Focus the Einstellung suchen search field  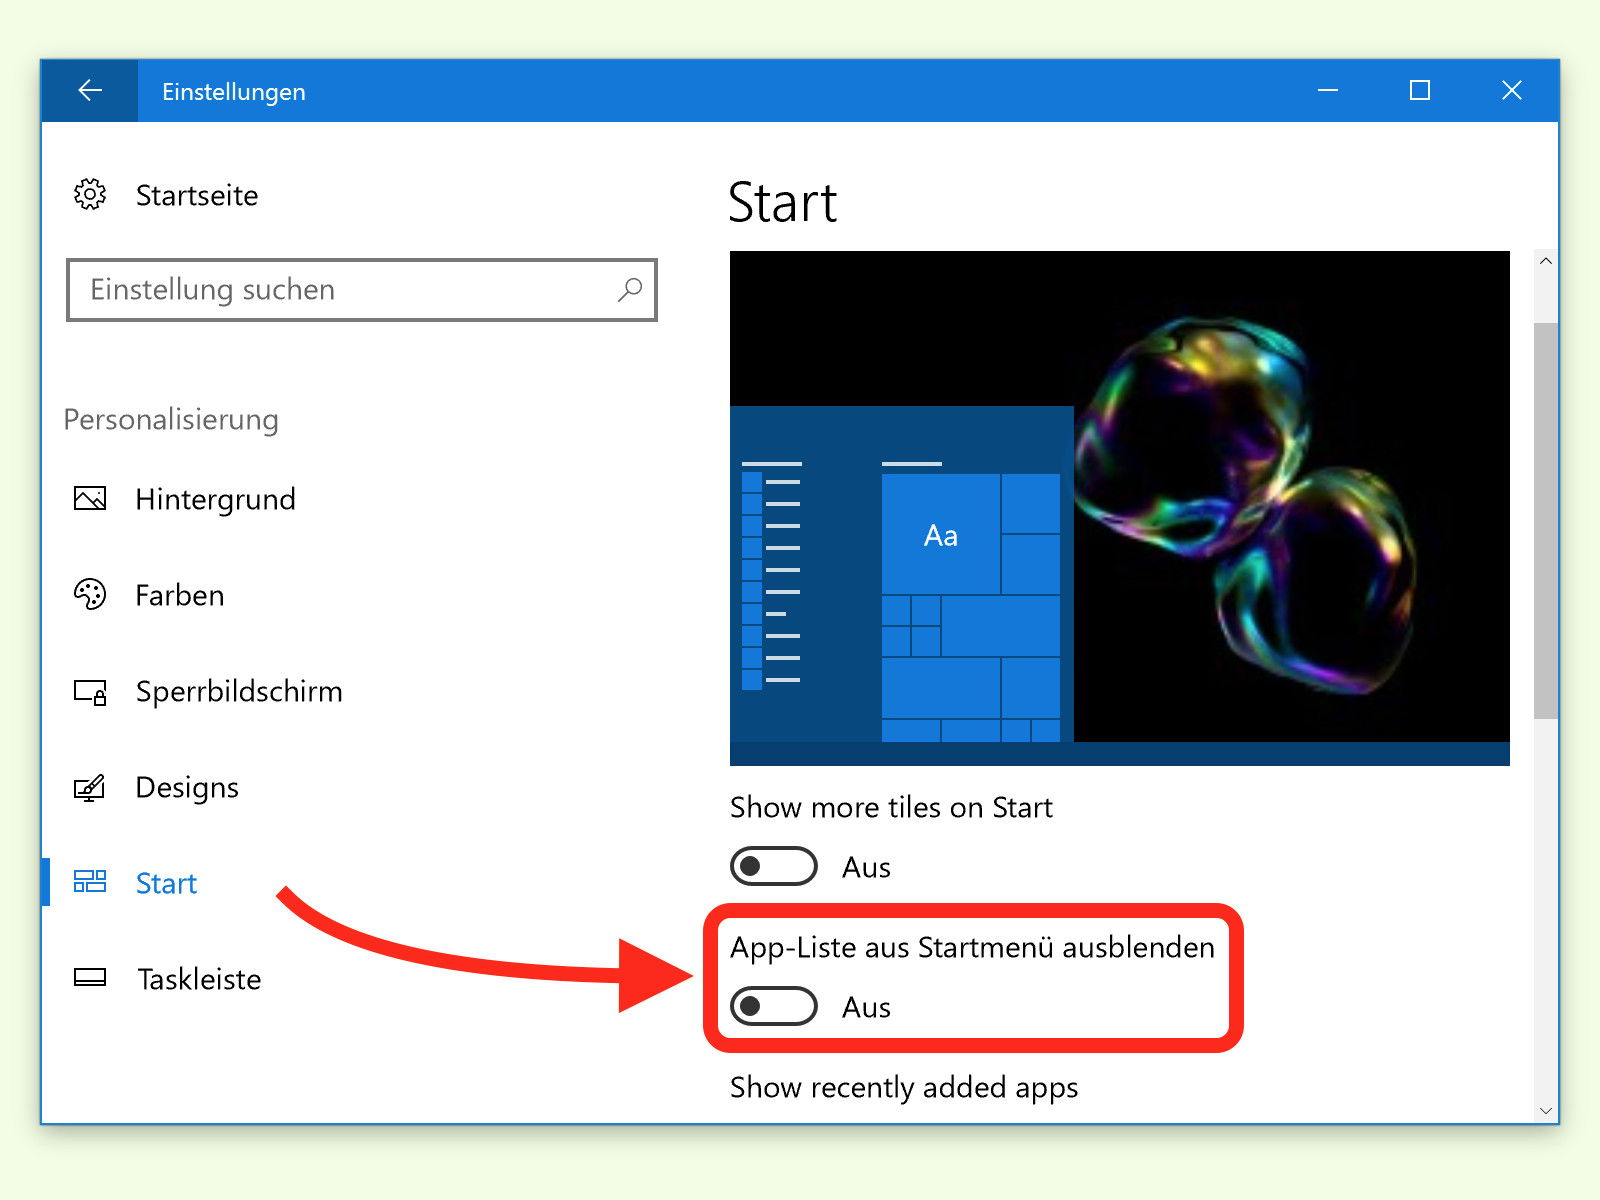click(x=362, y=290)
